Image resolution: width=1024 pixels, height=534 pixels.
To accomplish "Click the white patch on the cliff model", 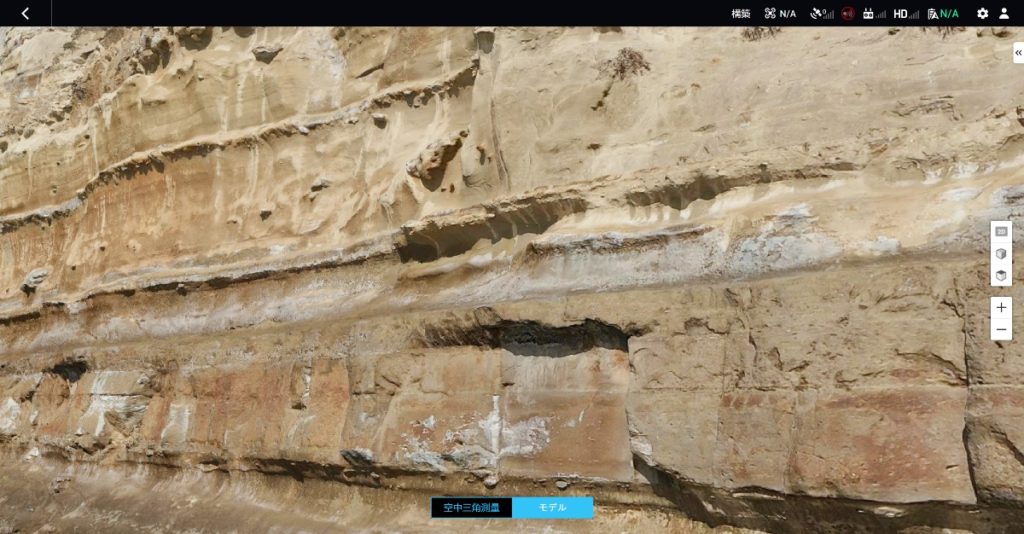I will [x=492, y=430].
